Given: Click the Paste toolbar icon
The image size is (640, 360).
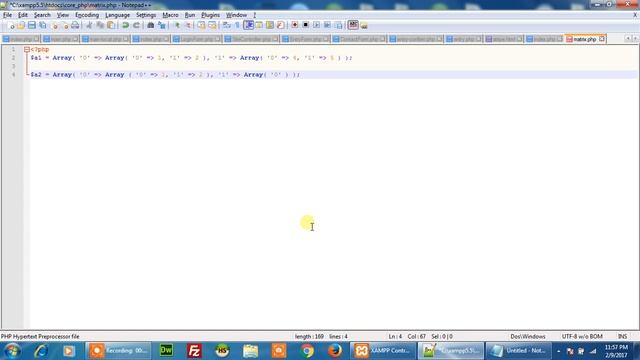Looking at the screenshot, I should [x=111, y=25].
